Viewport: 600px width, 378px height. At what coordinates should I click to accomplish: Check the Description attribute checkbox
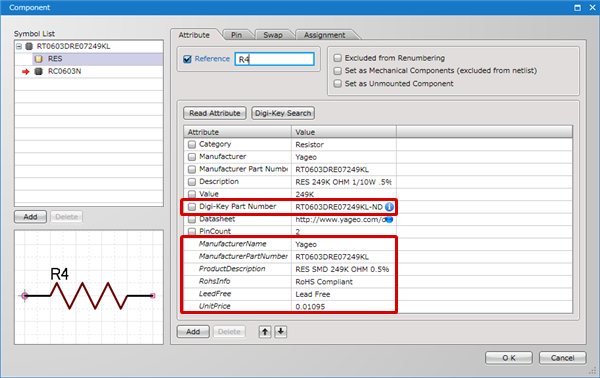(192, 182)
